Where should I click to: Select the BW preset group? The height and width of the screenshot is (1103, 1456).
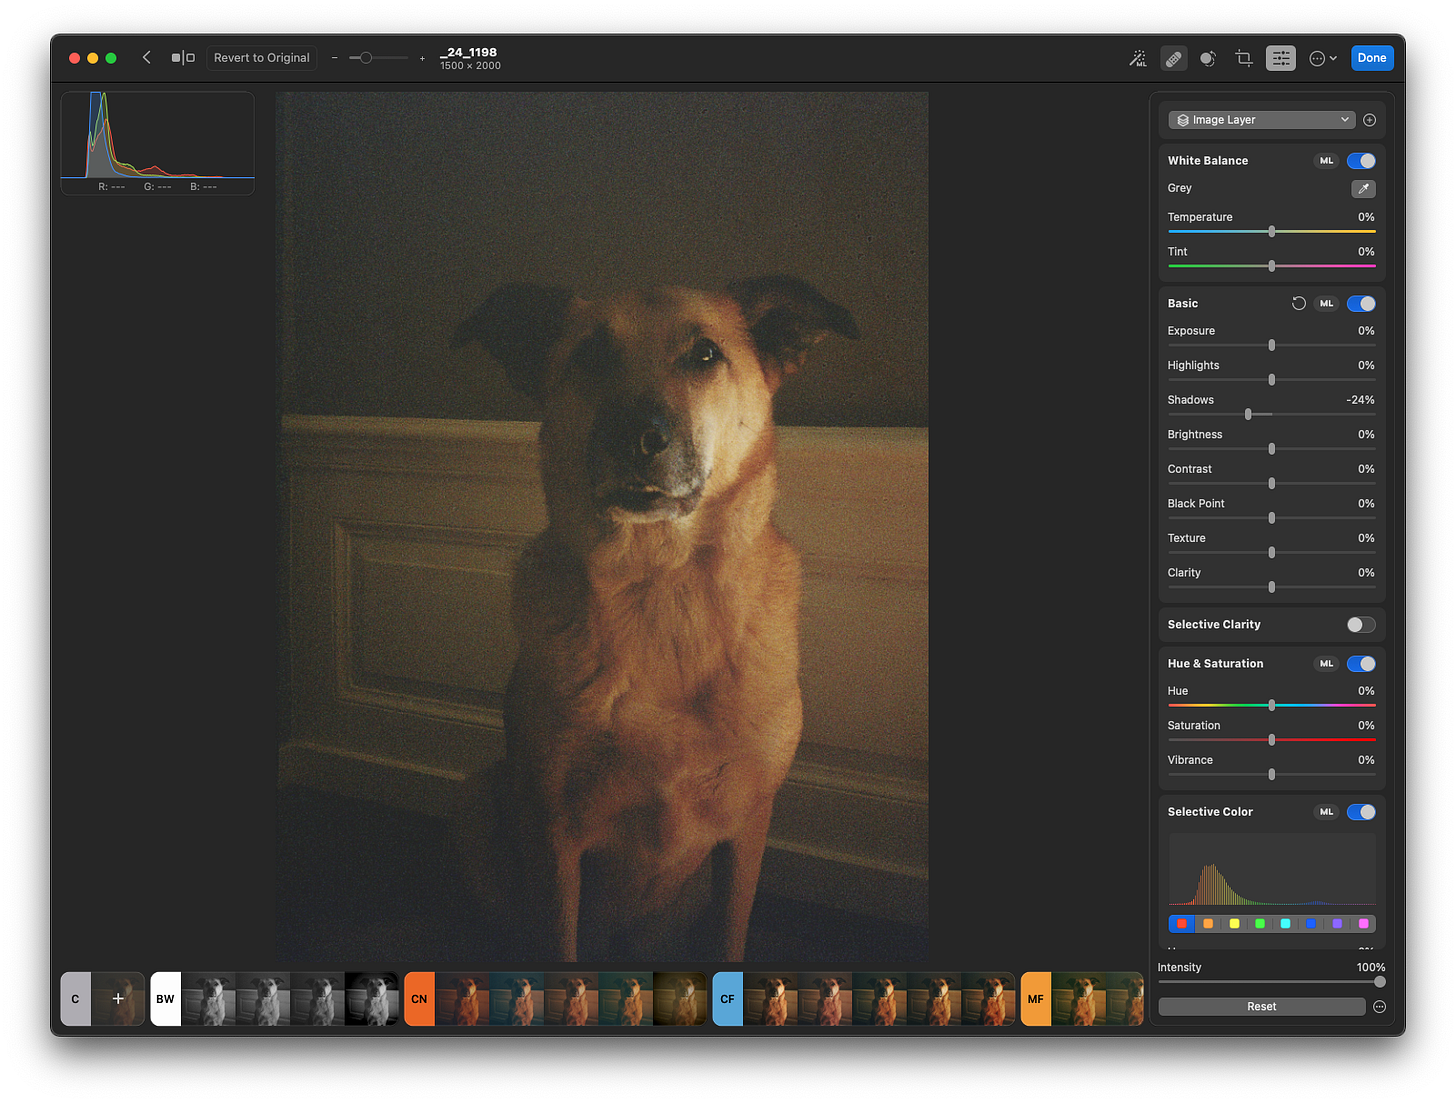tap(165, 999)
